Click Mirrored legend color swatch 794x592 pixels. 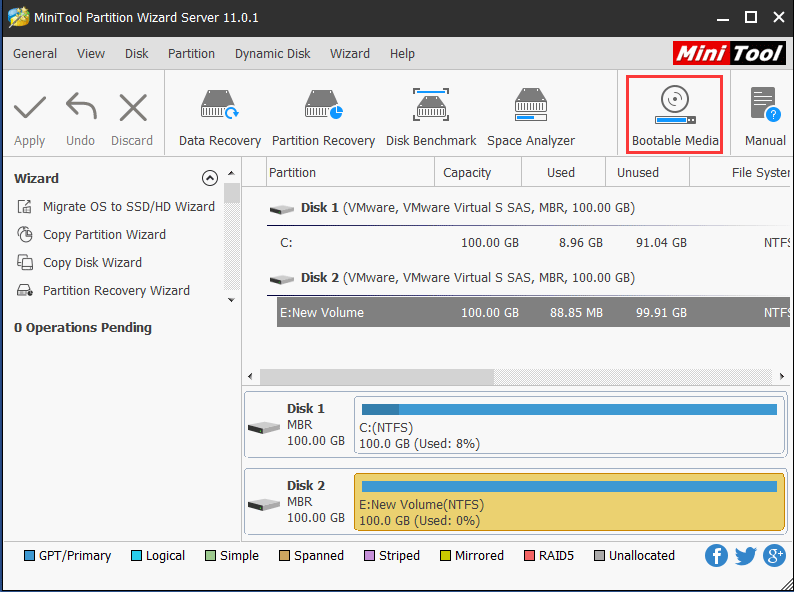pyautogui.click(x=445, y=556)
